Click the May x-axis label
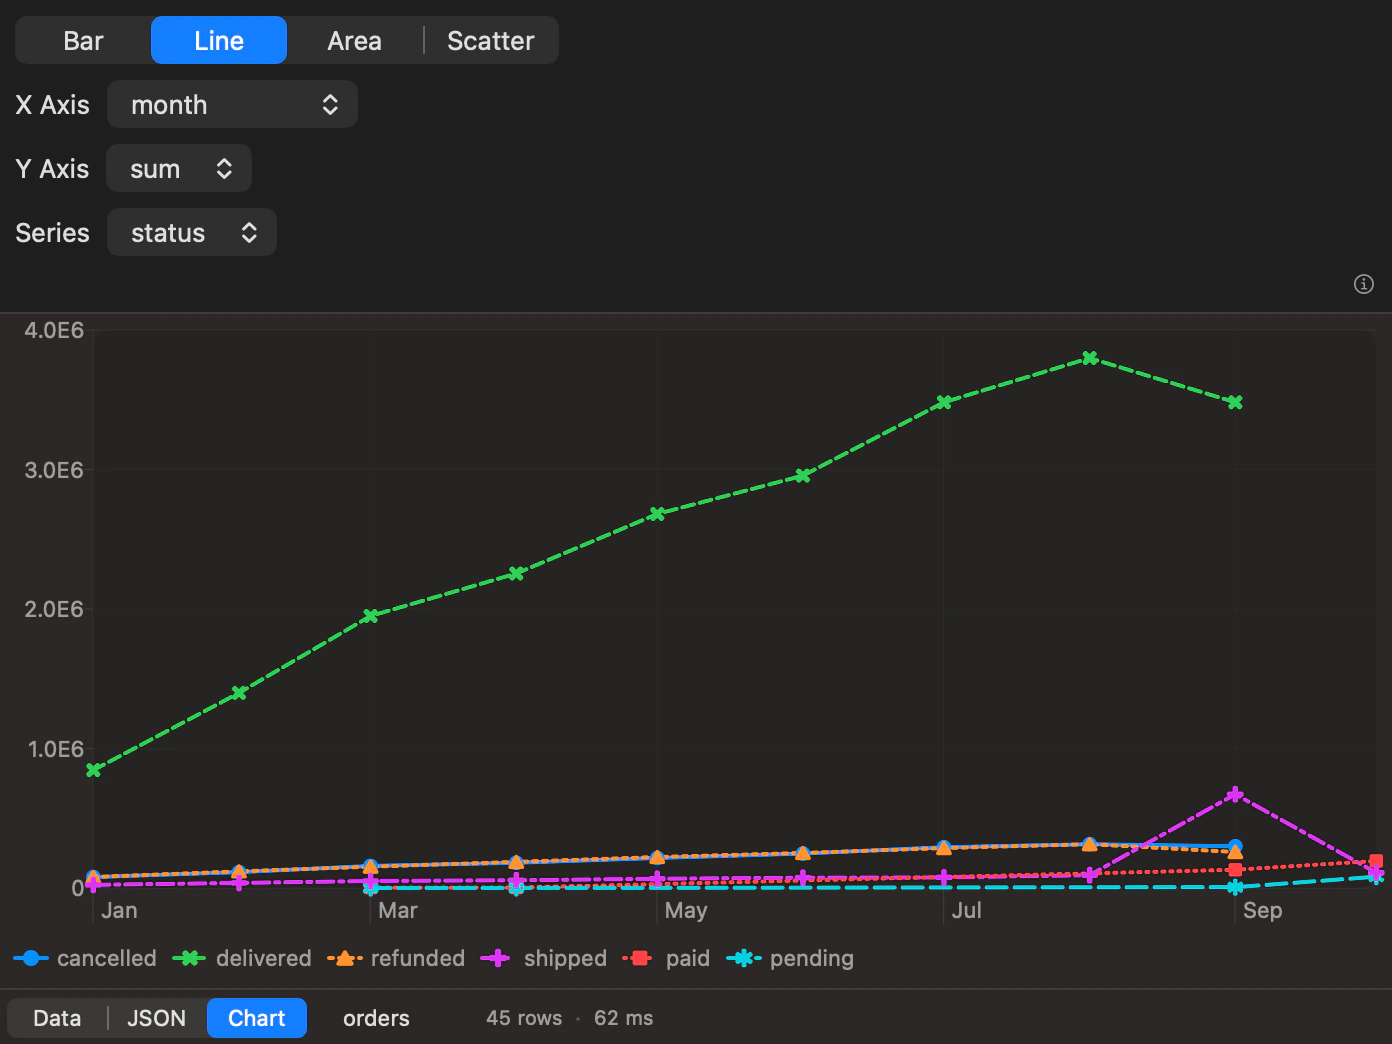This screenshot has height=1044, width=1392. [686, 910]
